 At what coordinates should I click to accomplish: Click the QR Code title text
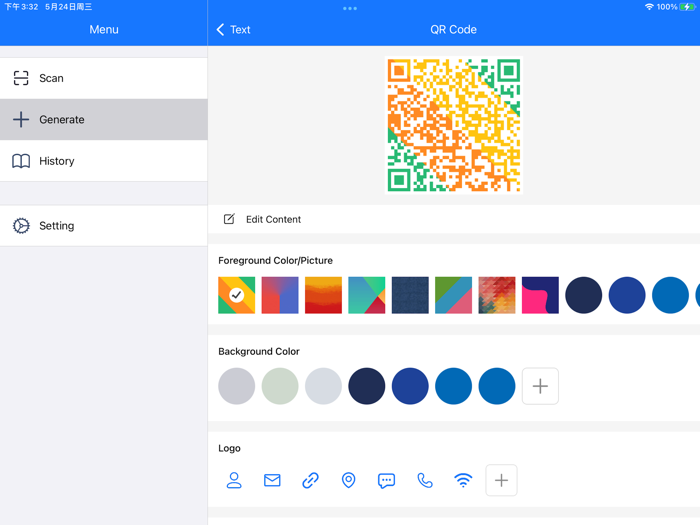[454, 29]
